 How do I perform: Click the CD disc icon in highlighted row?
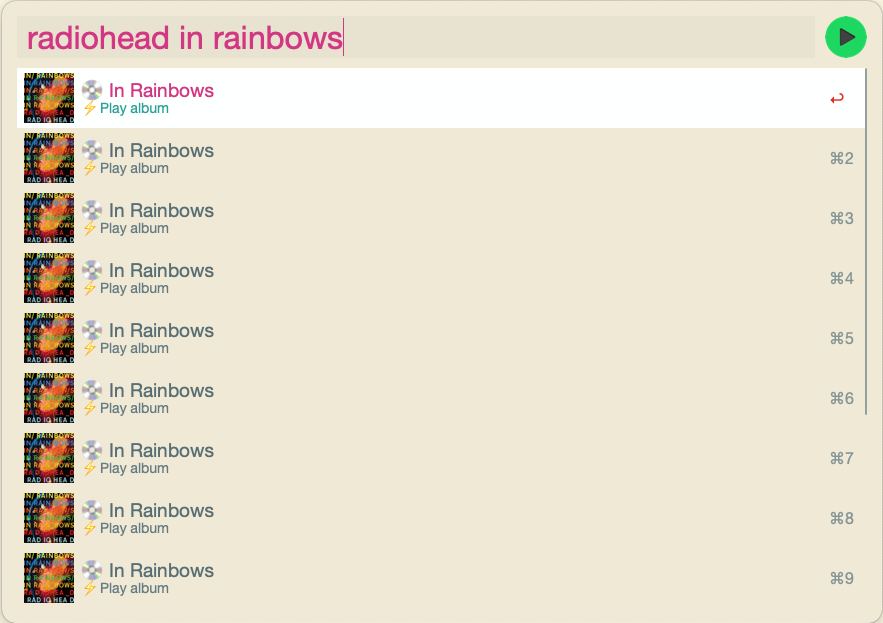point(92,90)
